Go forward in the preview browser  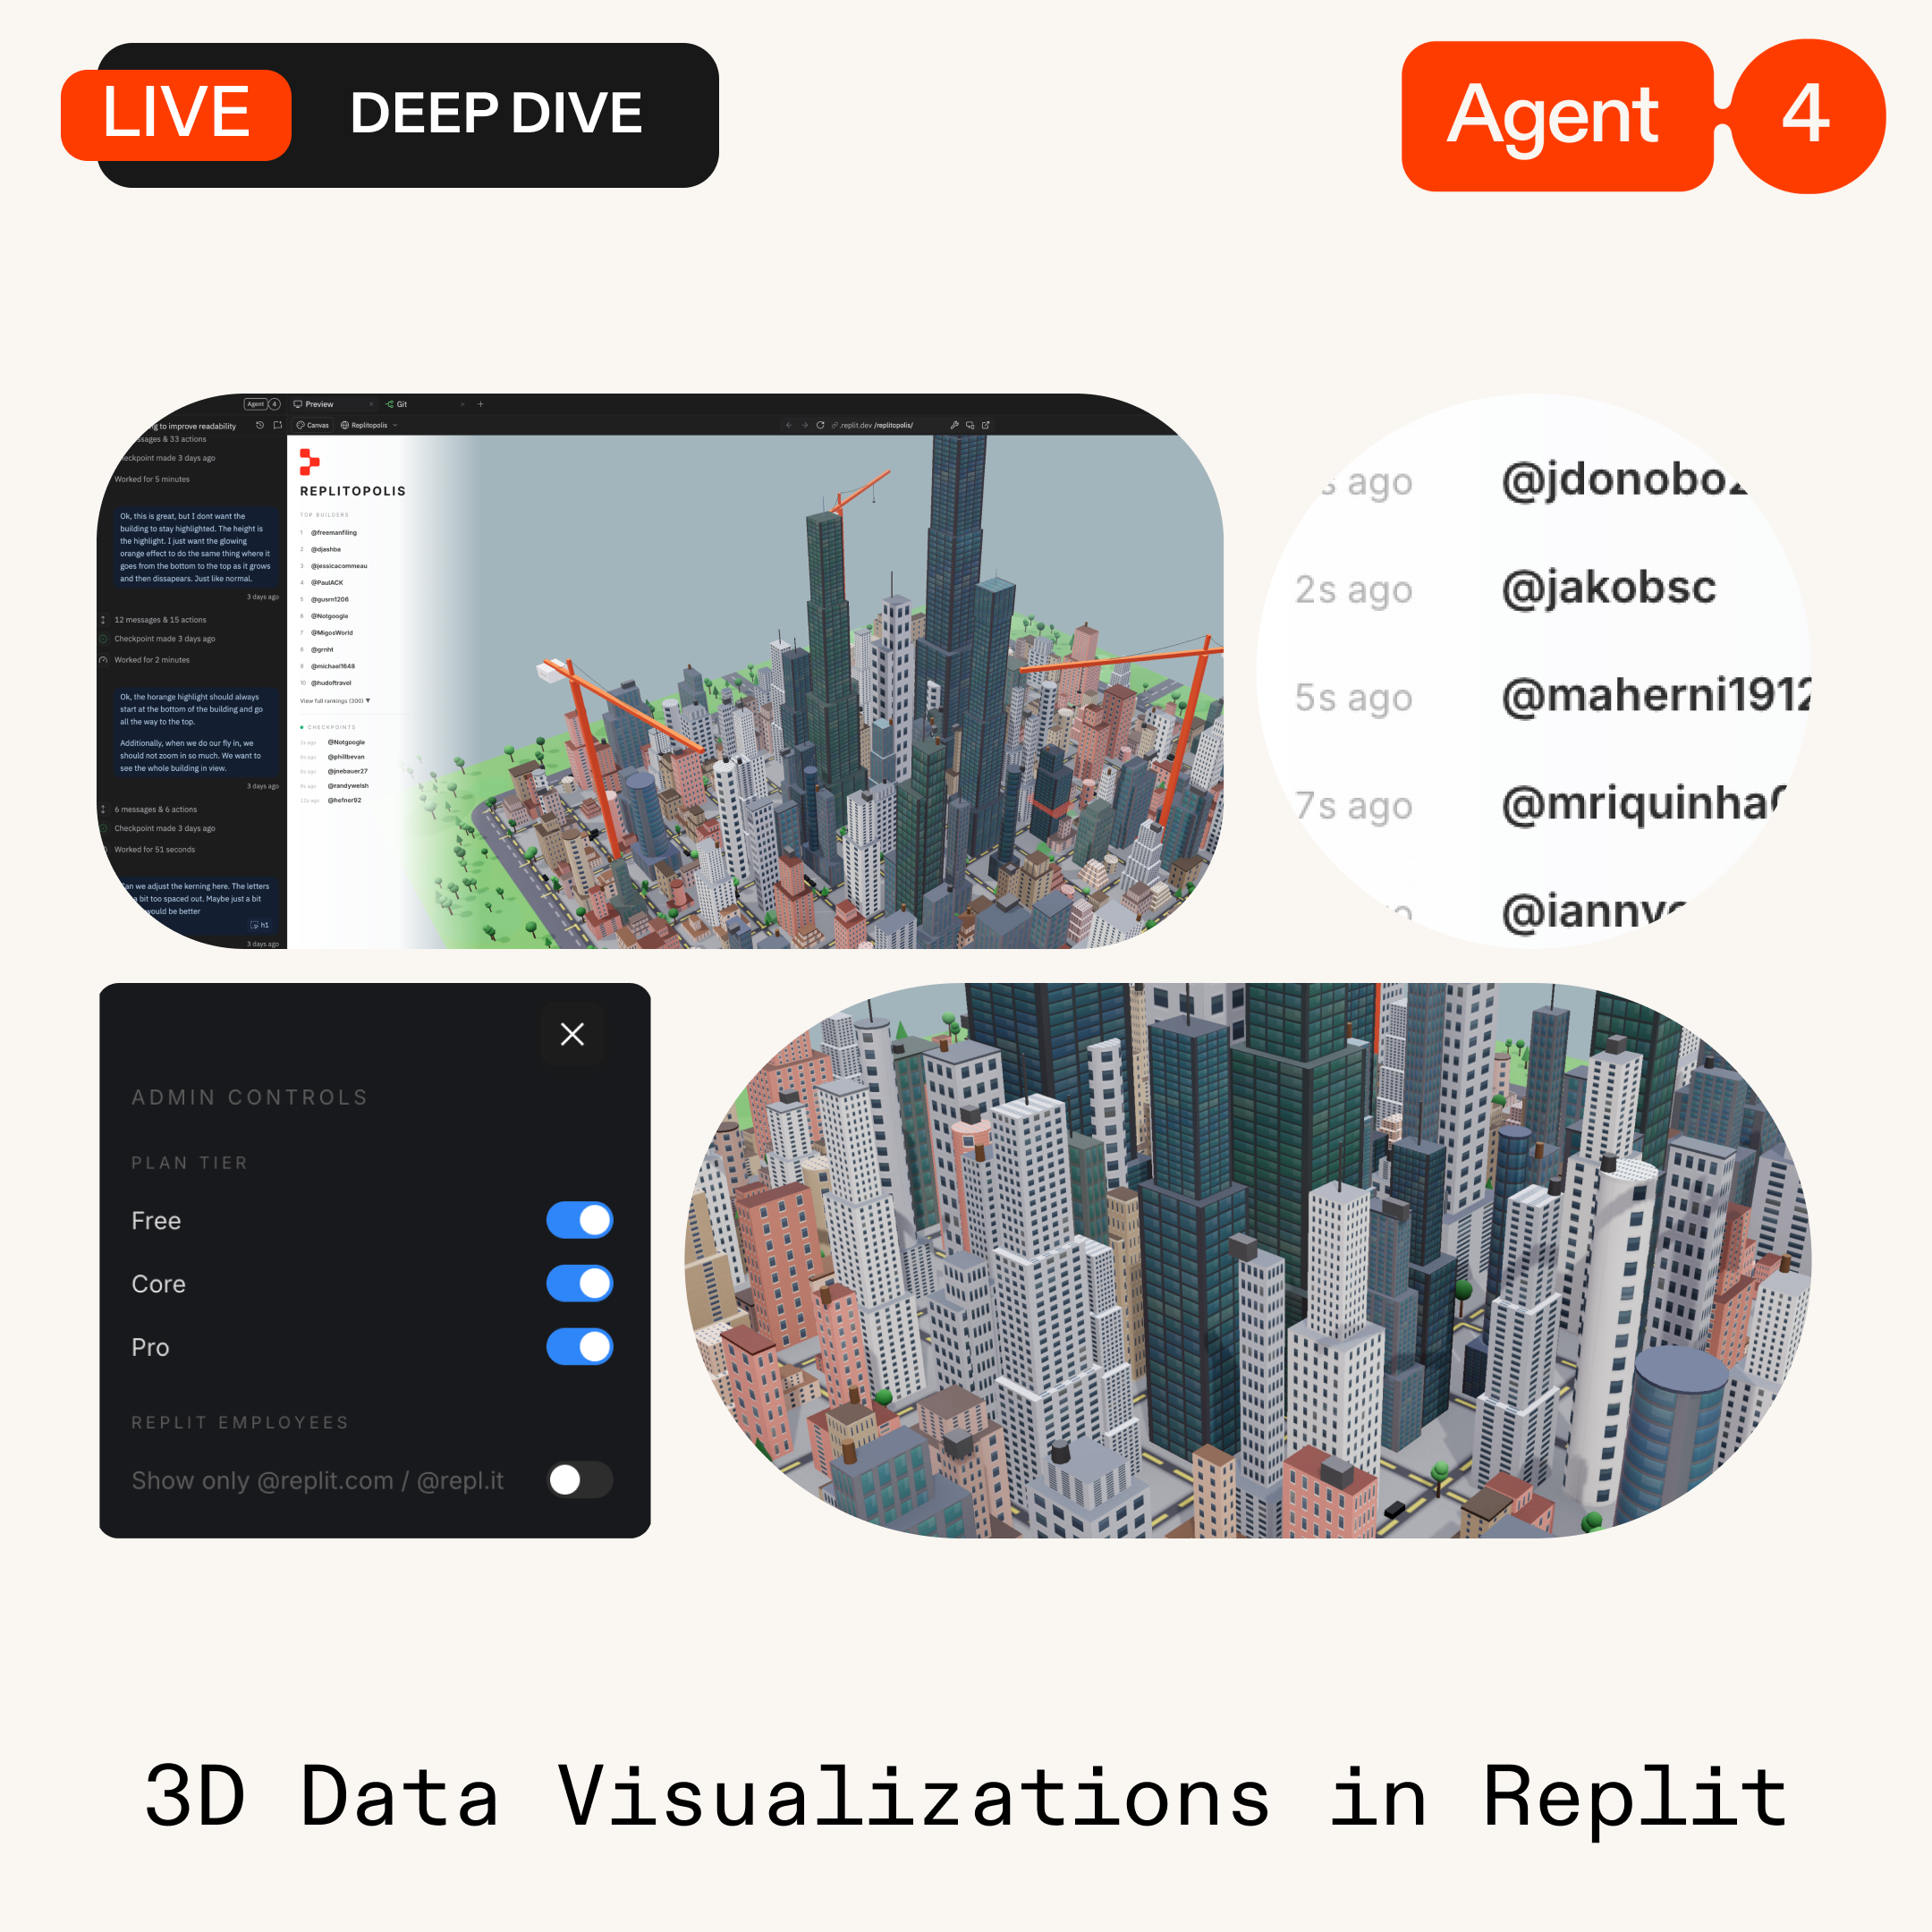(x=804, y=425)
